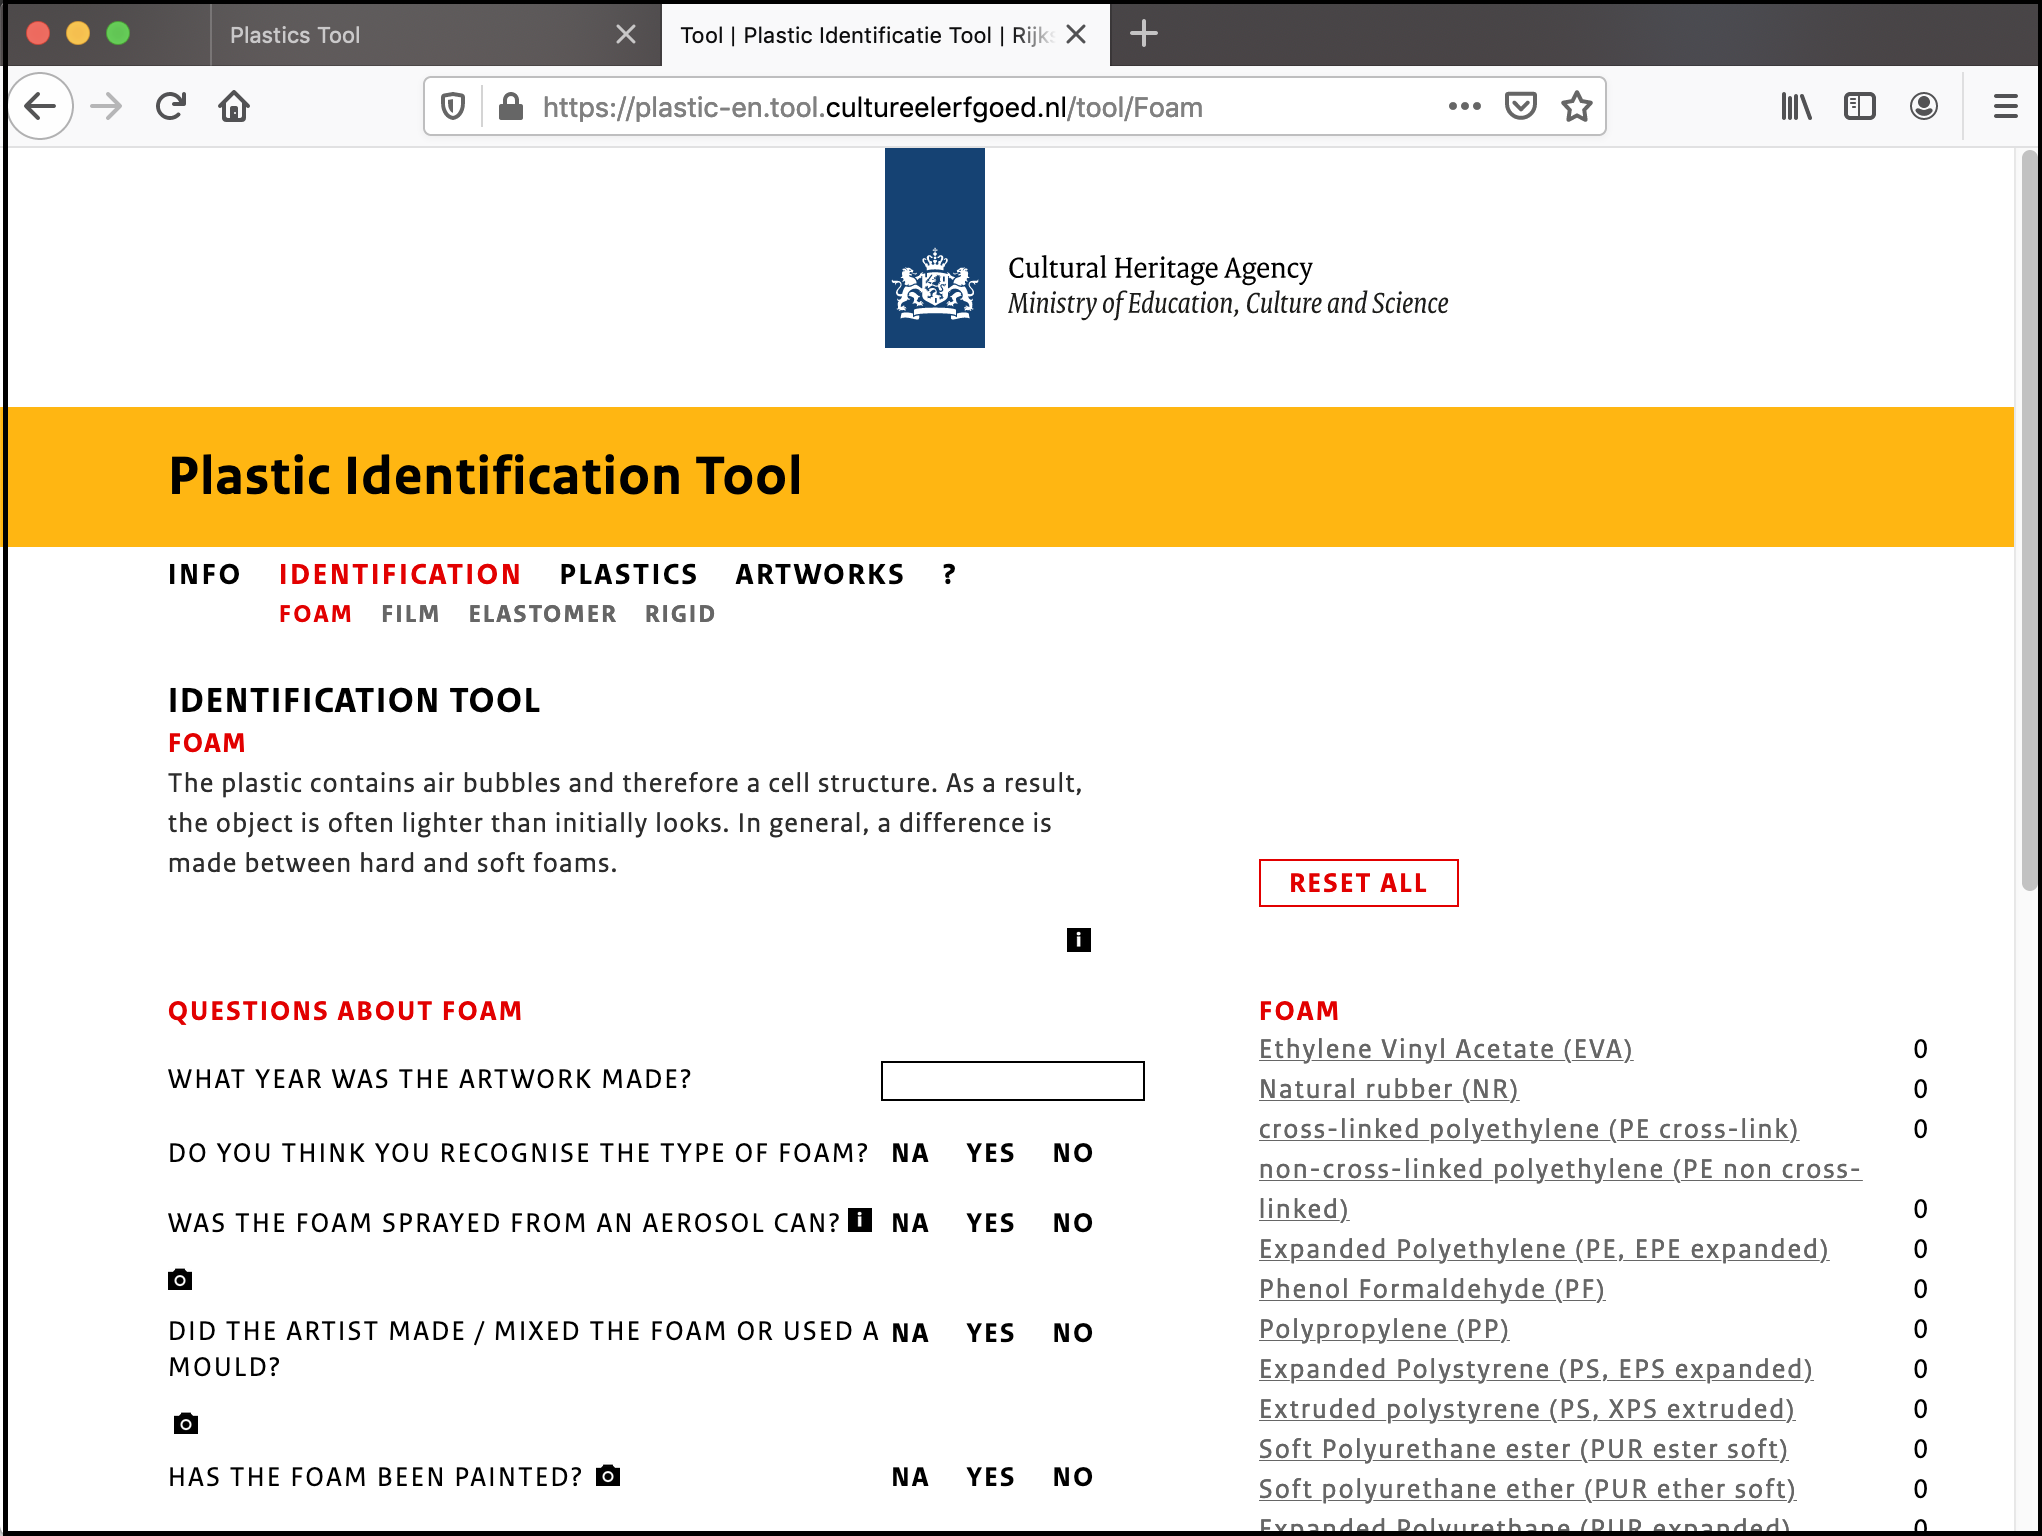
Task: Open the PLASTICS navigation menu
Action: (628, 574)
